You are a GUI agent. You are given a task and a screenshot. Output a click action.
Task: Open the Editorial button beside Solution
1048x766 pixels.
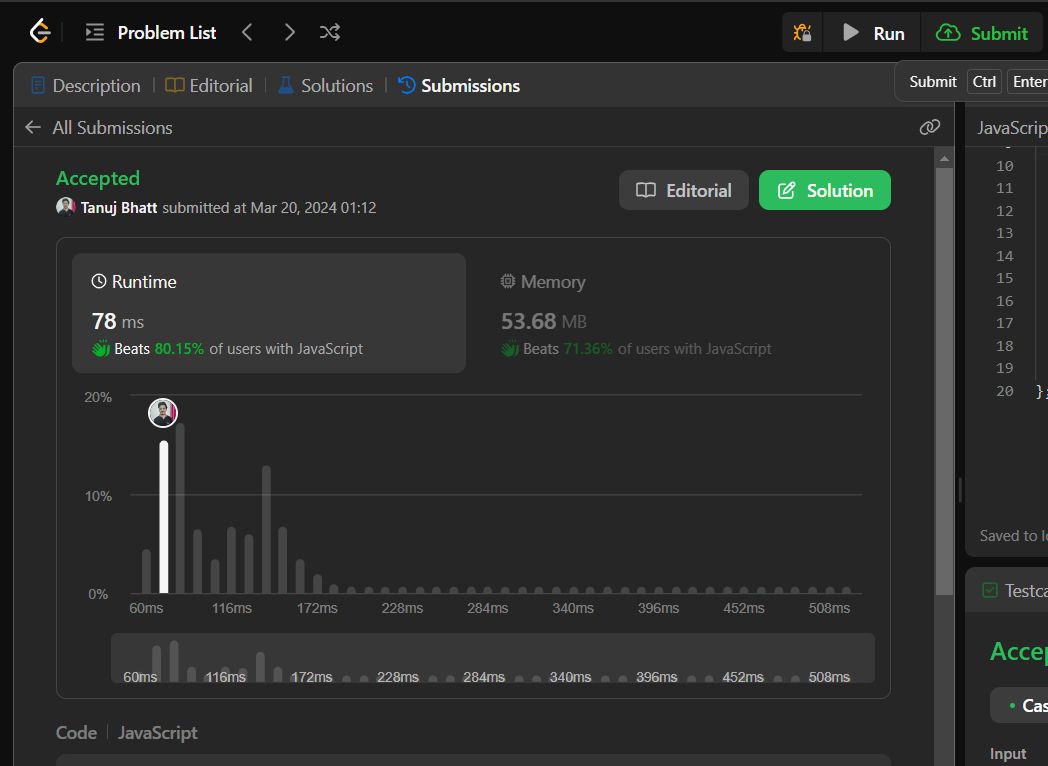(684, 190)
